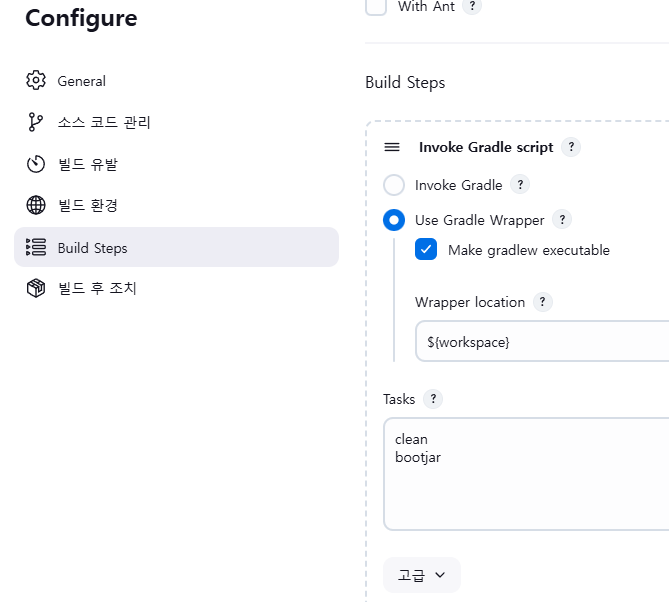
Task: Click the Wrapper location input field
Action: (542, 341)
